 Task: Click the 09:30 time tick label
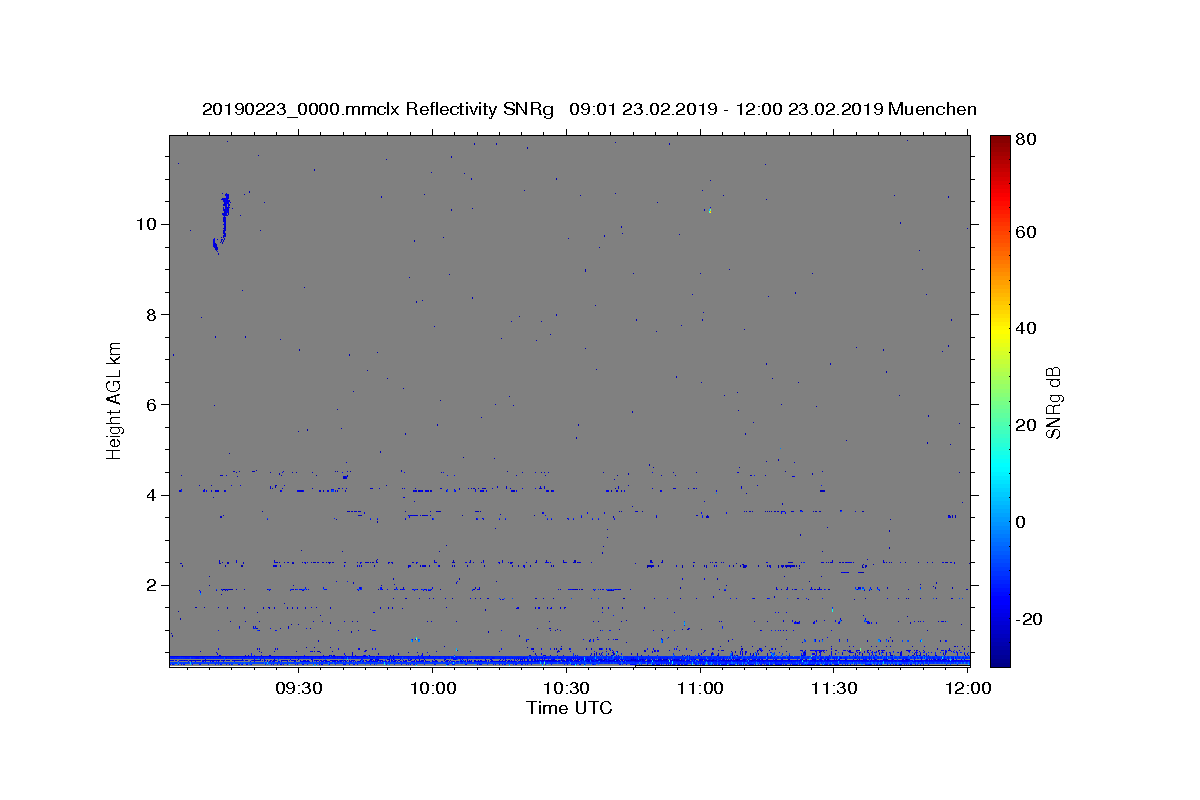[298, 688]
